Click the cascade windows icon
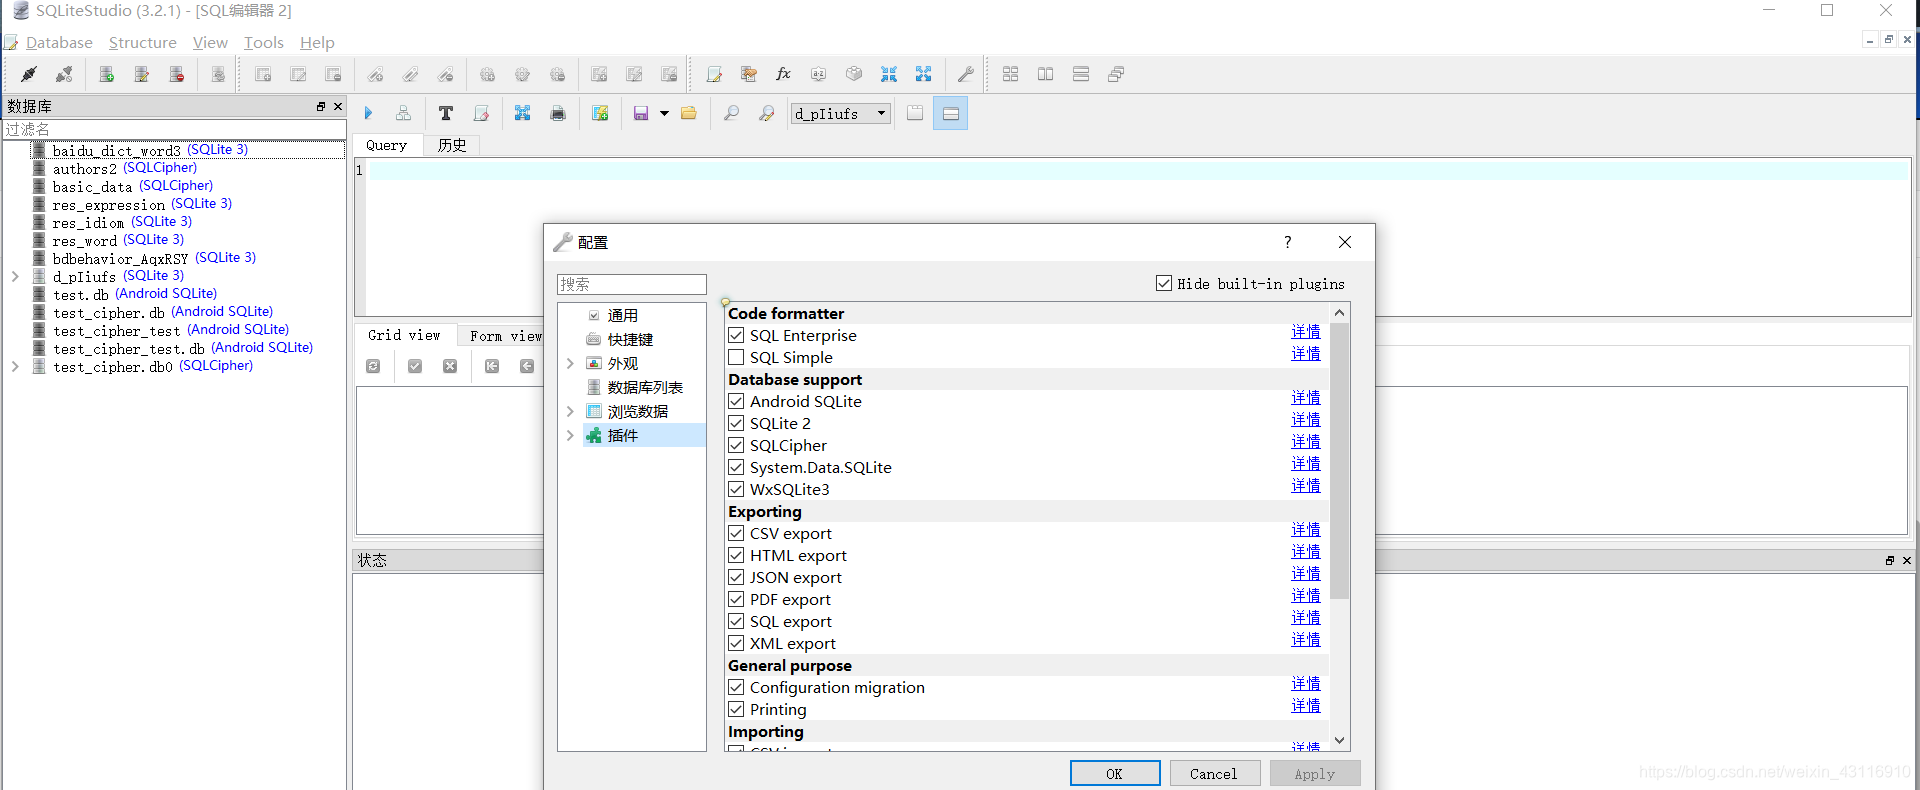Image resolution: width=1920 pixels, height=790 pixels. [x=1116, y=74]
